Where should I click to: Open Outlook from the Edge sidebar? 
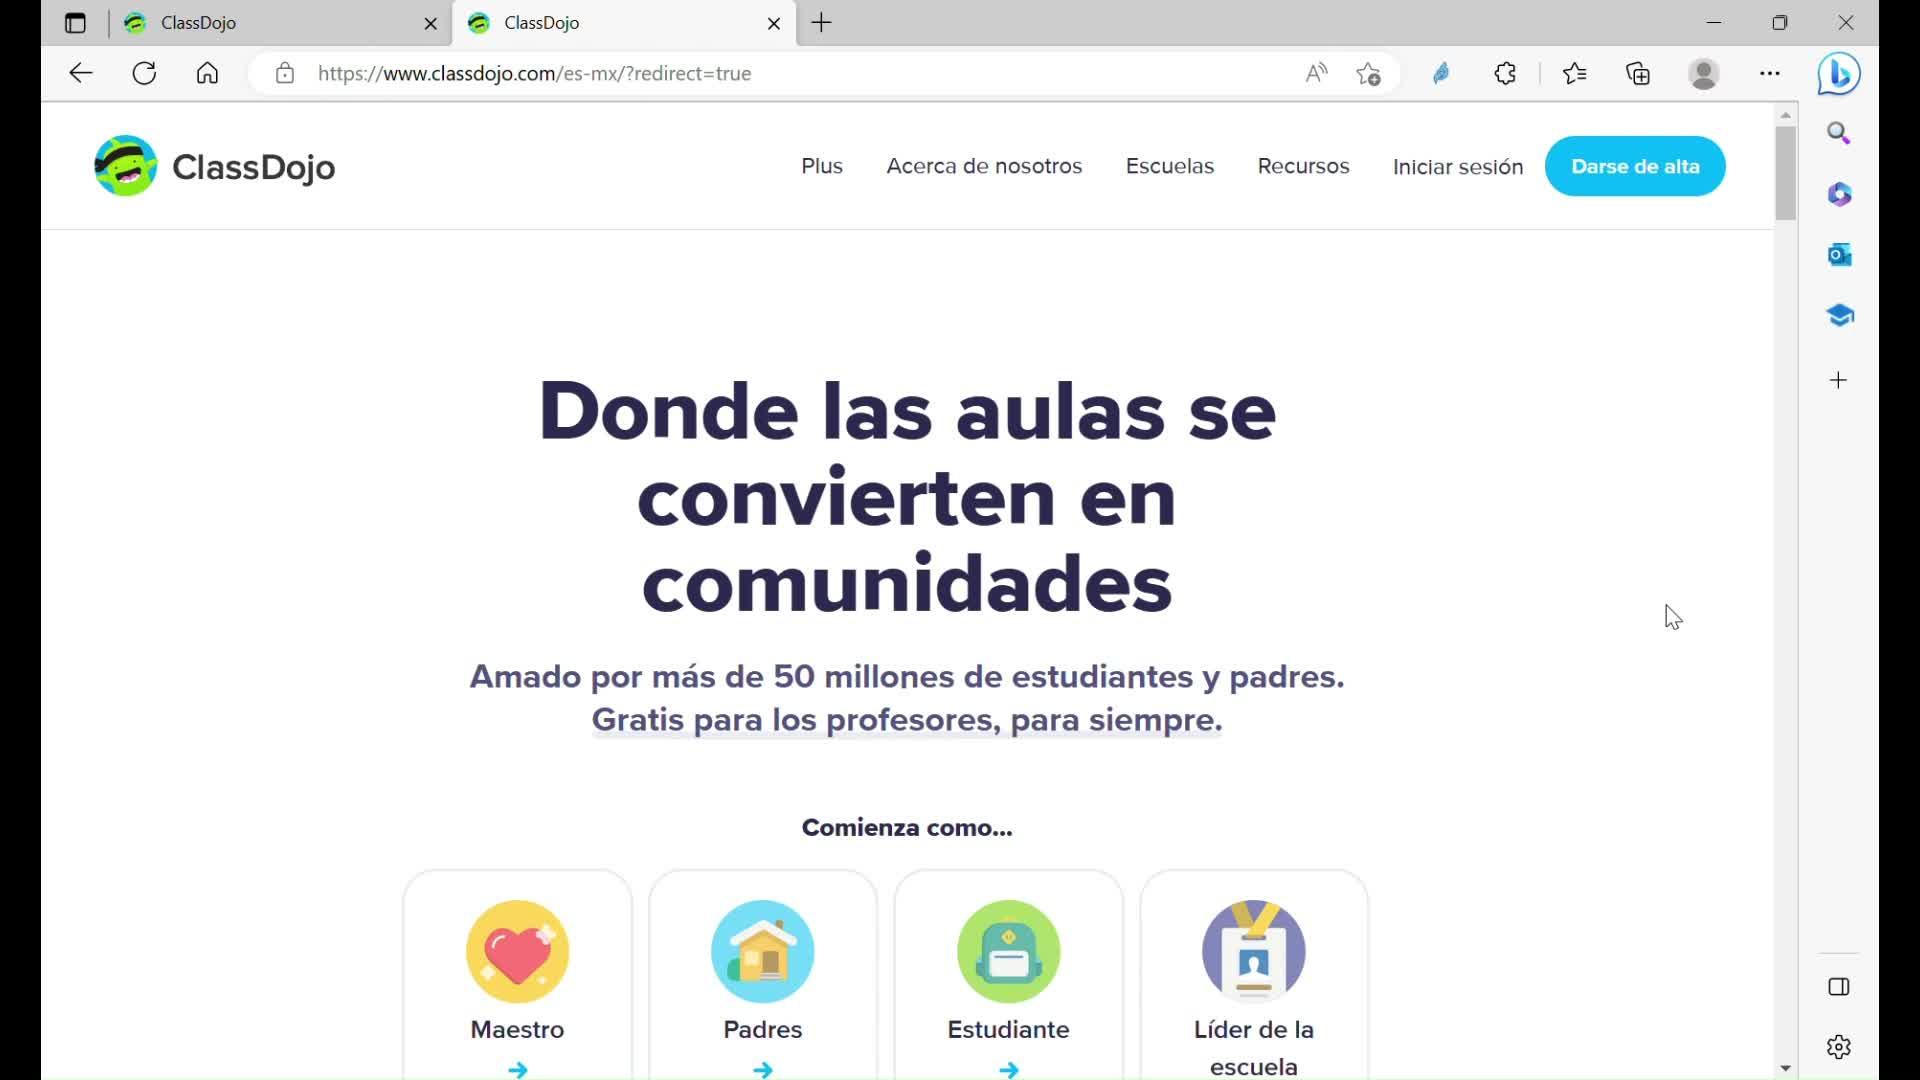click(x=1839, y=255)
